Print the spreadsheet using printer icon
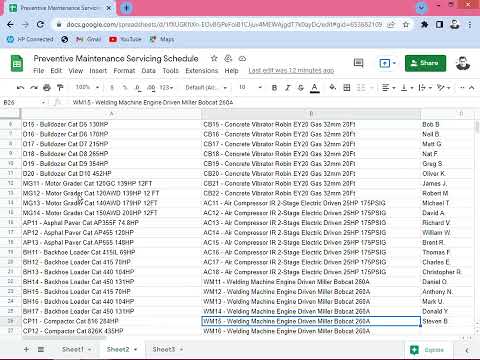This screenshot has height=360, width=480. pyautogui.click(x=47, y=88)
